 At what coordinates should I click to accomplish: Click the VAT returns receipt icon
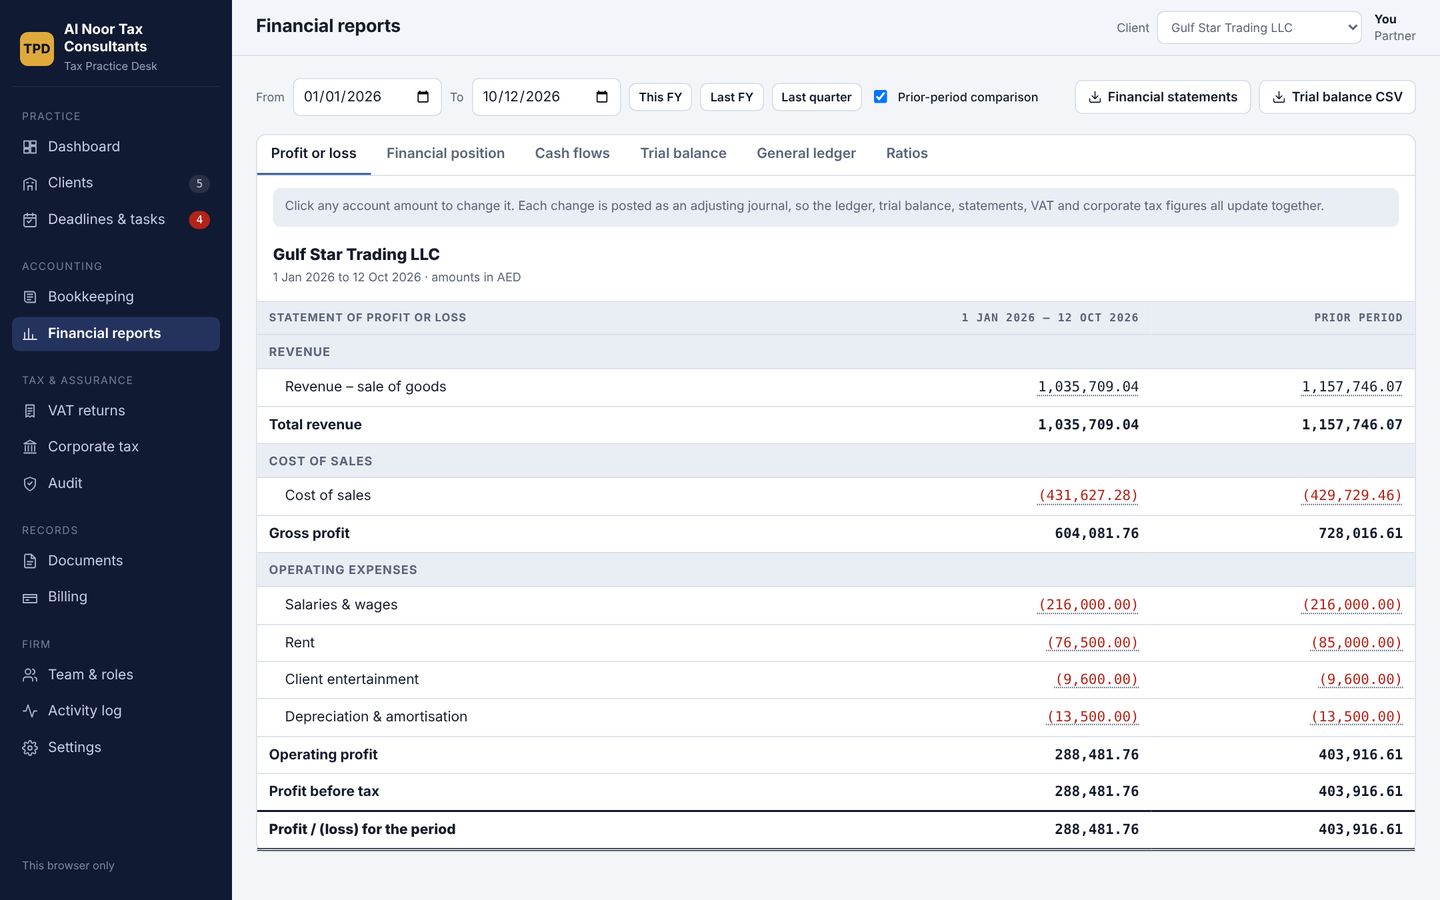click(30, 411)
